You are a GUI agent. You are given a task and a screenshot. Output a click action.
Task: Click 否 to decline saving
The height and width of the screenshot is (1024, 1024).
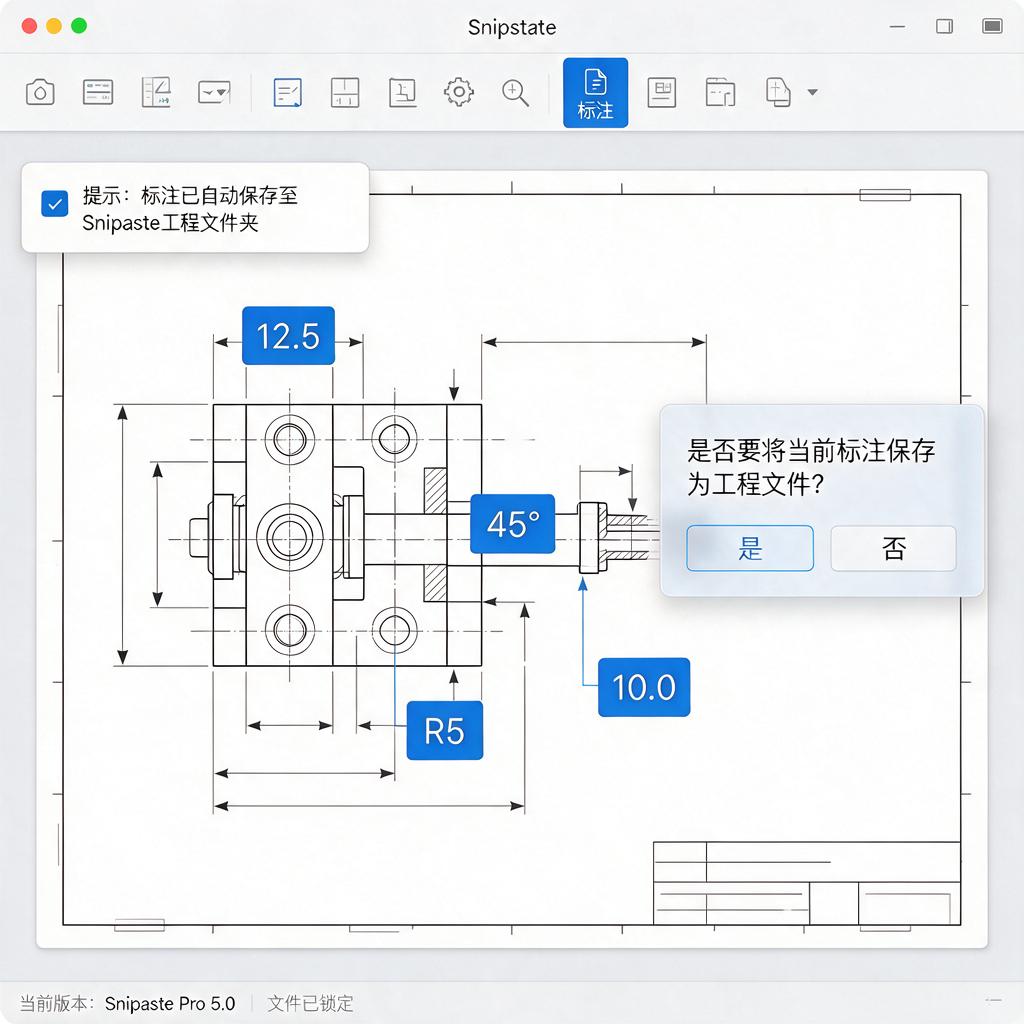893,548
